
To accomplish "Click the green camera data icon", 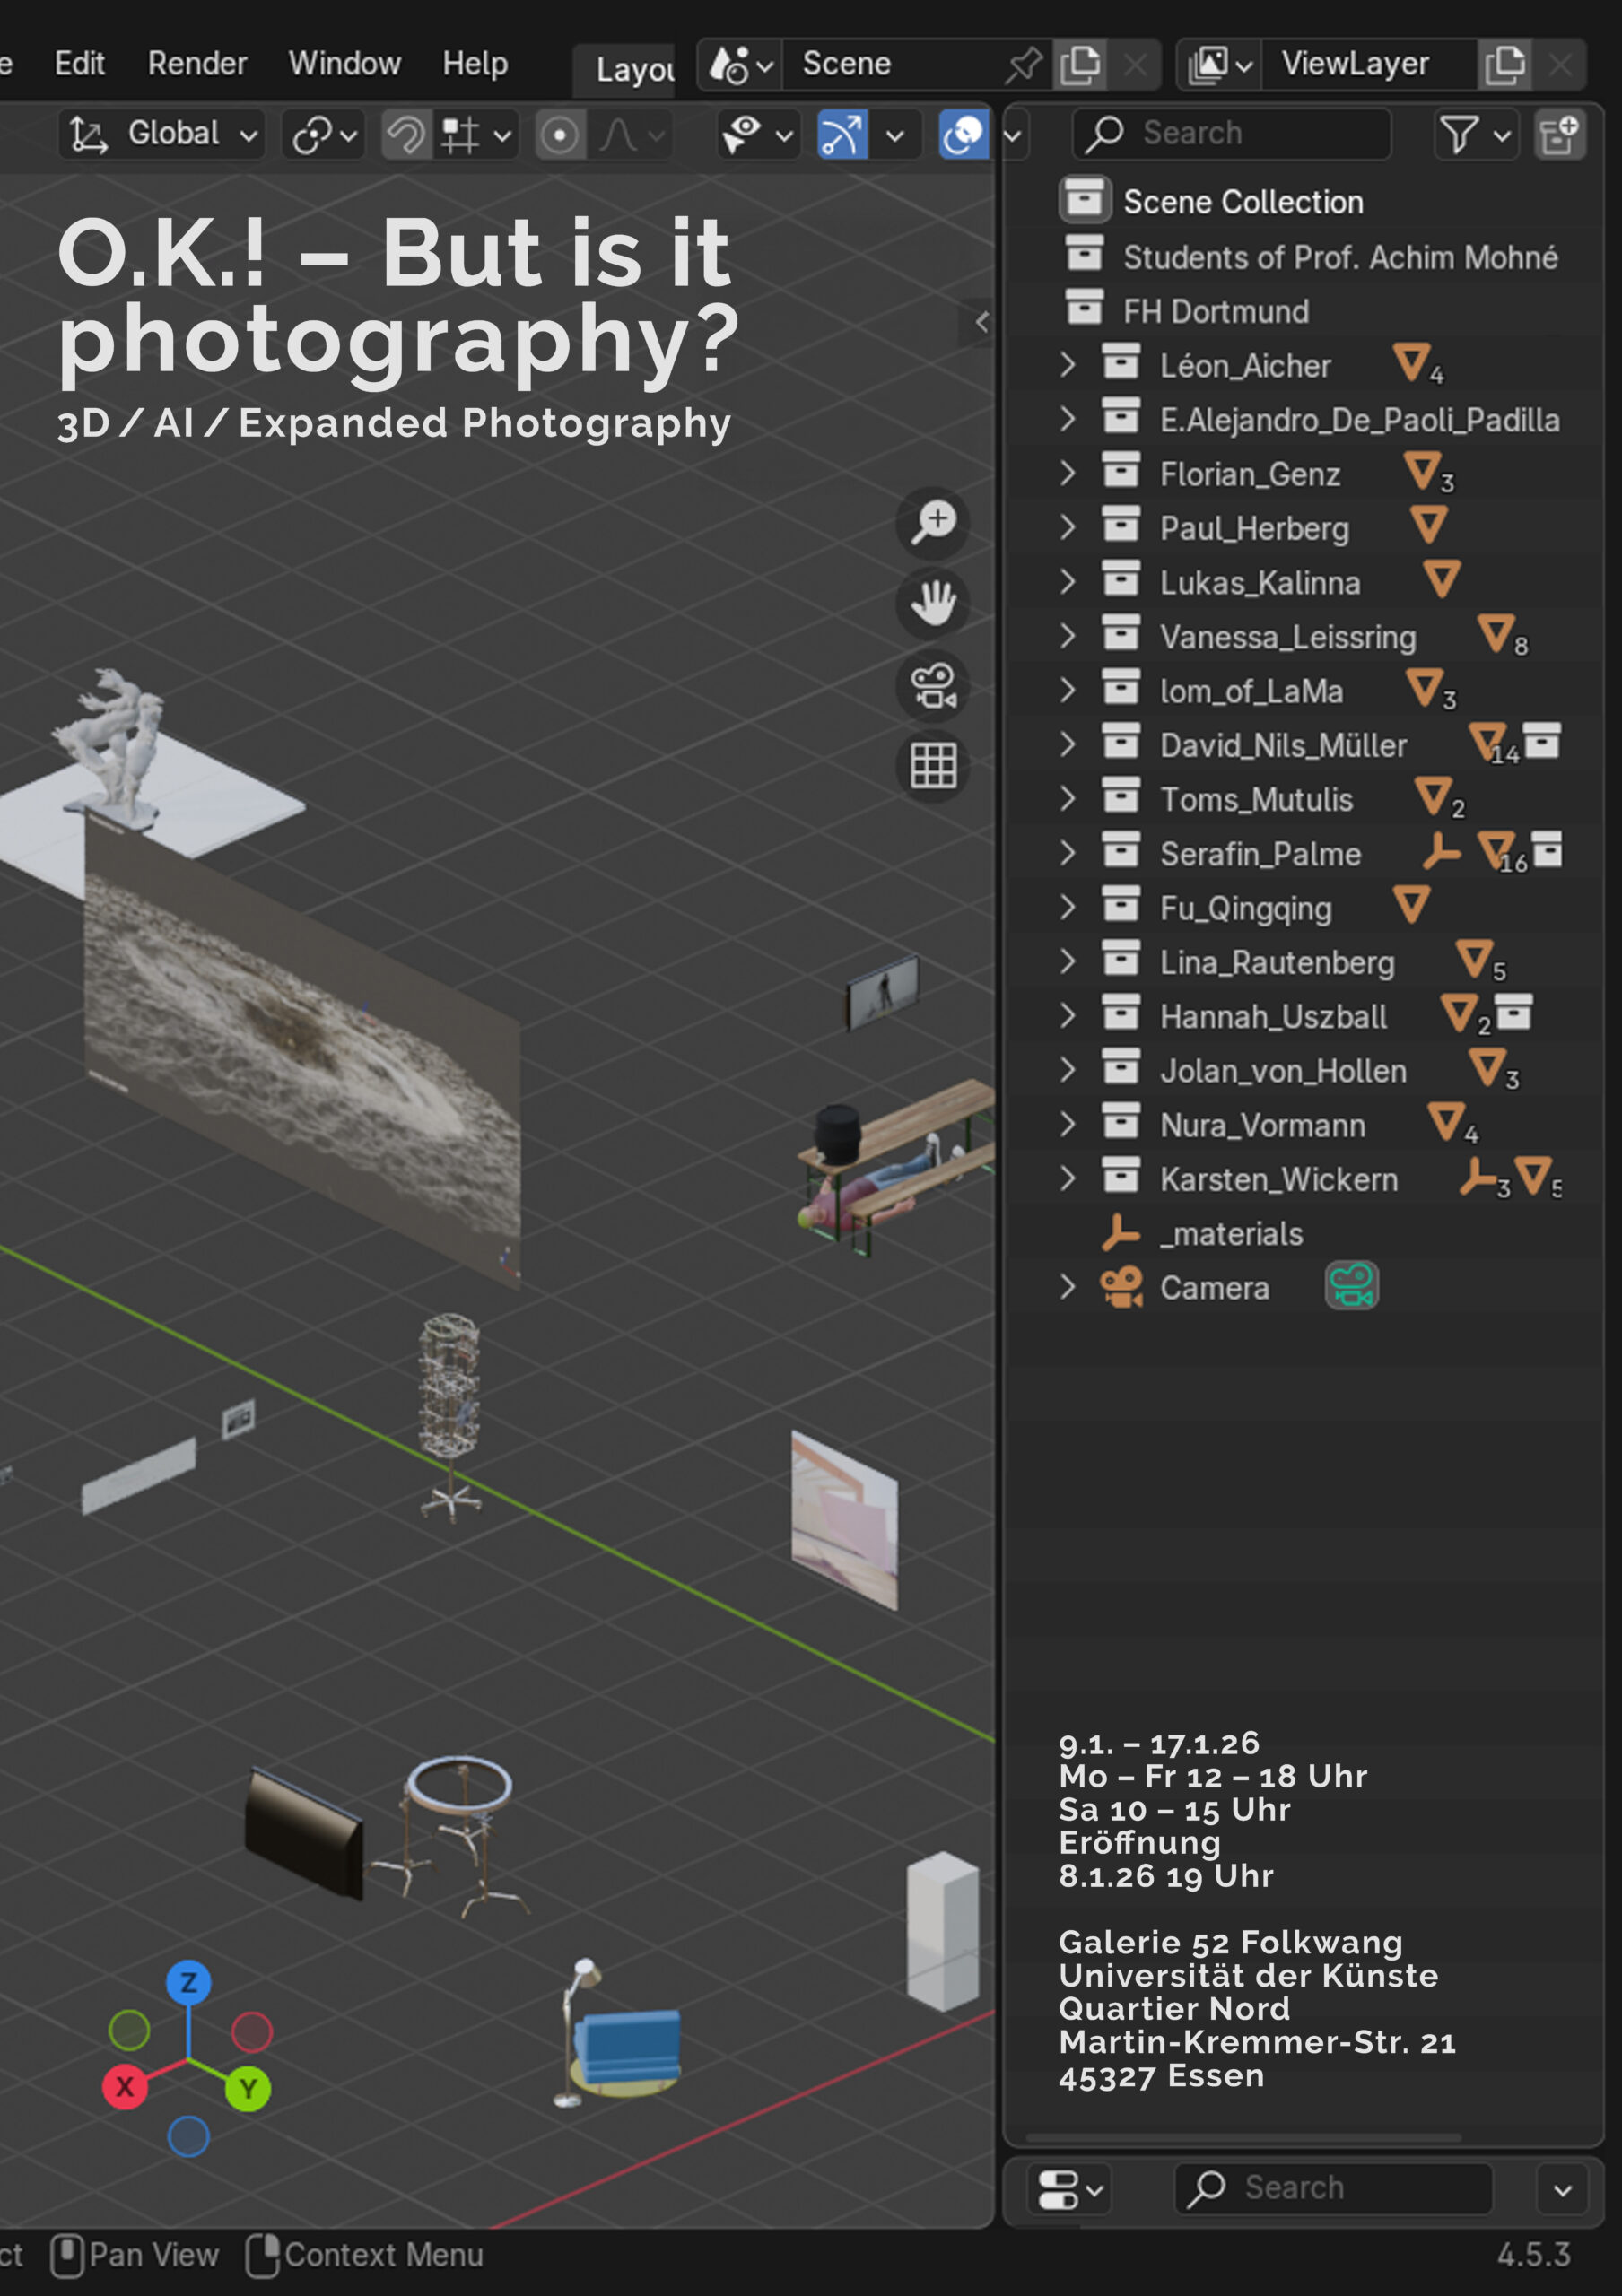I will [1351, 1286].
